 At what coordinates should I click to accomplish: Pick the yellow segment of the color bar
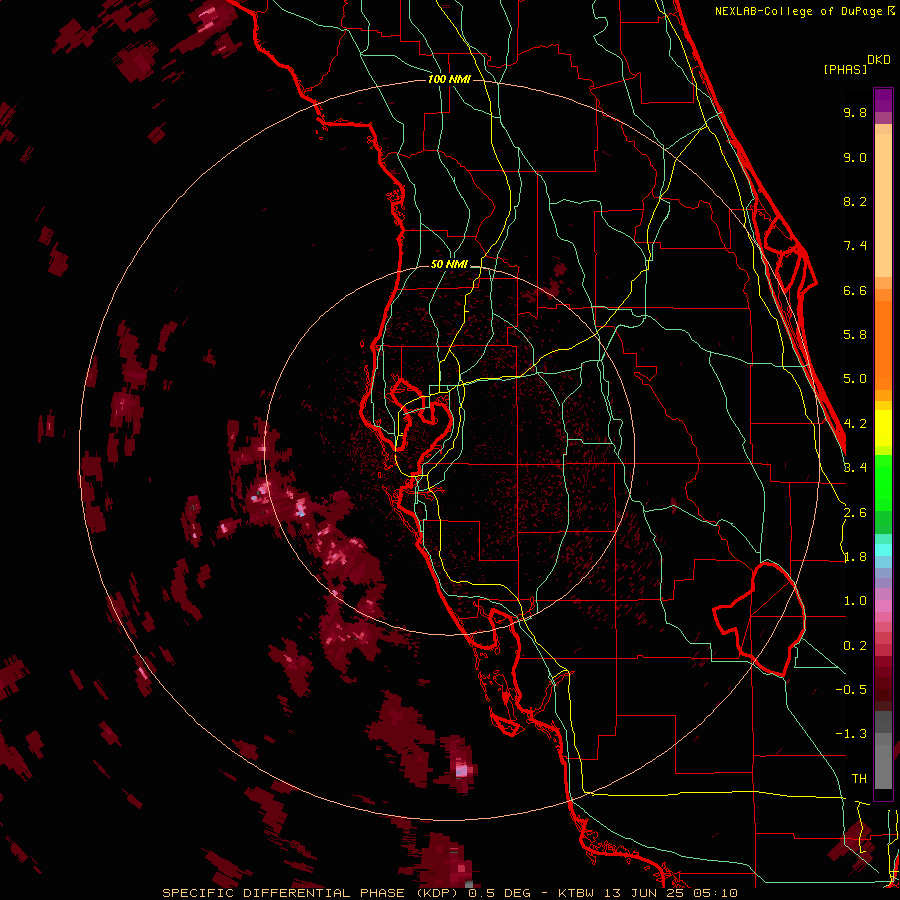tap(883, 428)
